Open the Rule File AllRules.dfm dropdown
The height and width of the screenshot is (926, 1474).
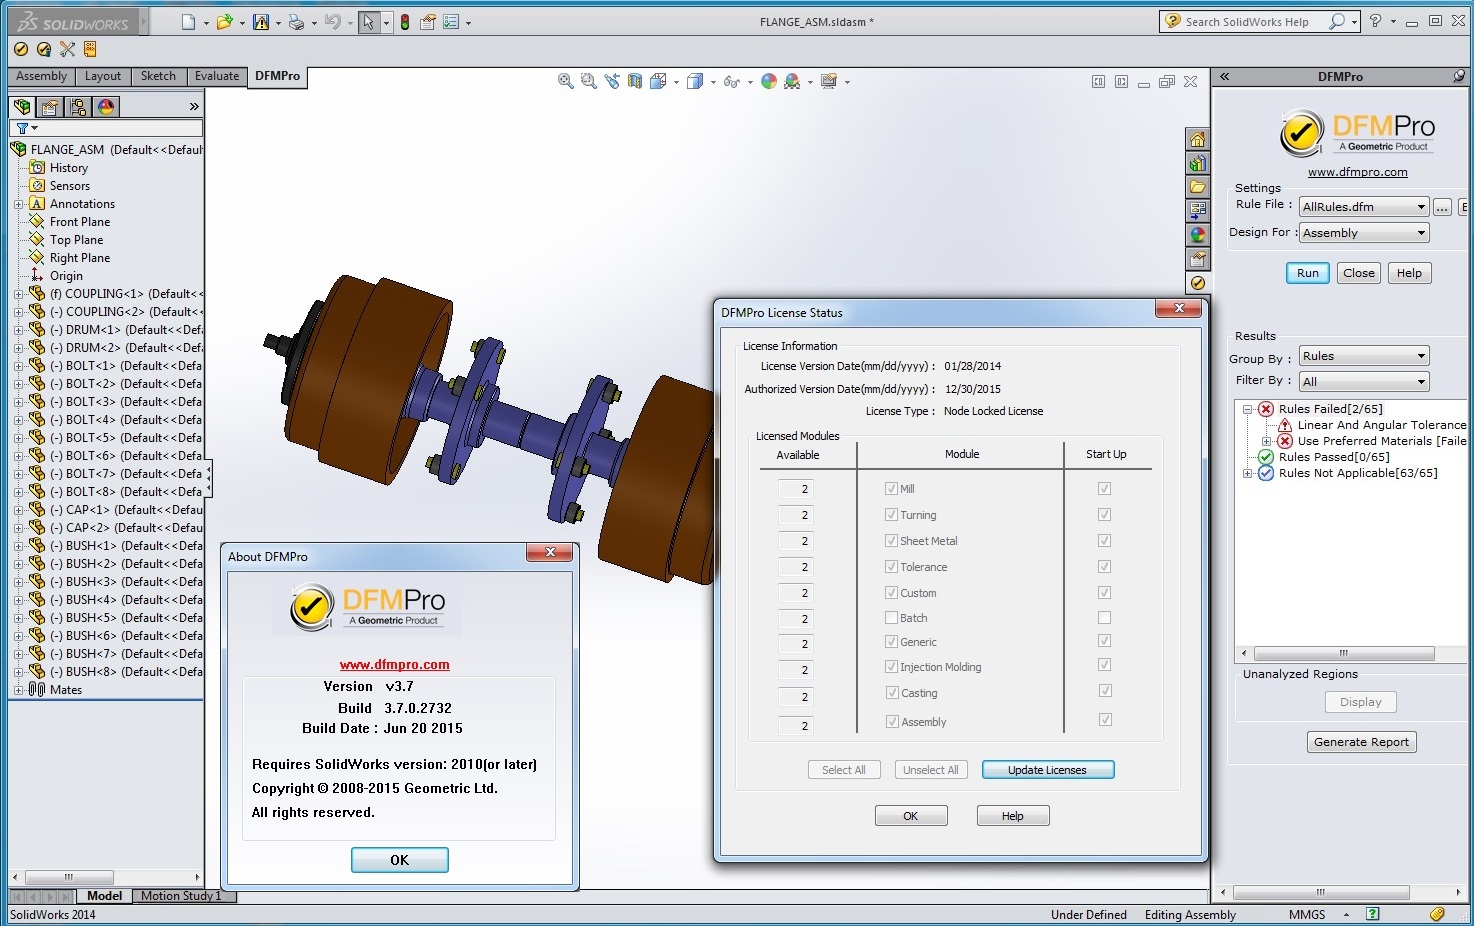(1364, 207)
